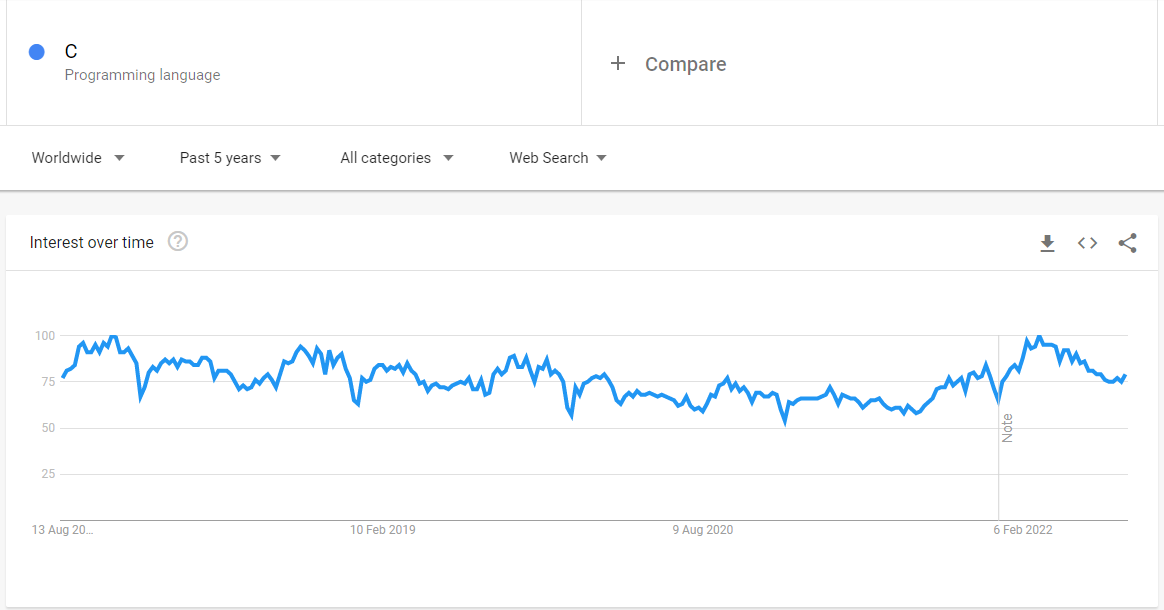Select the 10 Feb 2019 axis label
Image resolution: width=1164 pixels, height=610 pixels.
click(x=382, y=530)
